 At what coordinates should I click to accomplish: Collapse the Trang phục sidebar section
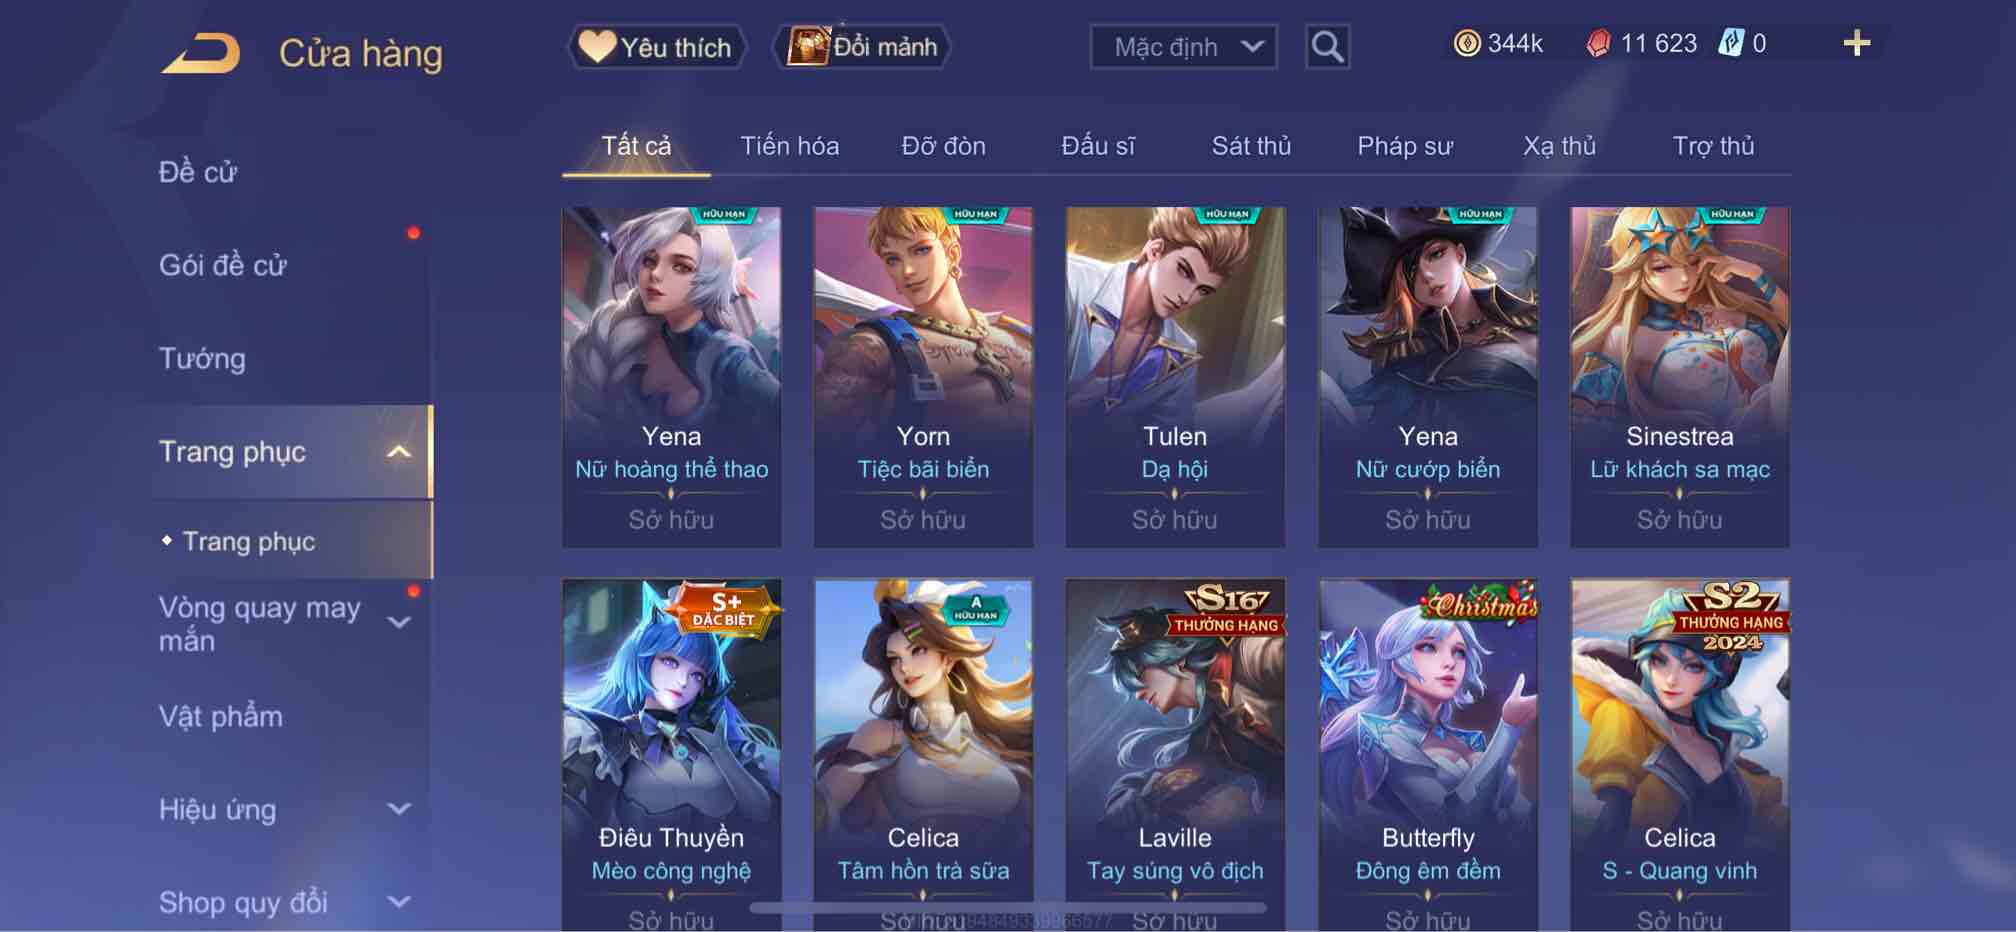[x=399, y=452]
